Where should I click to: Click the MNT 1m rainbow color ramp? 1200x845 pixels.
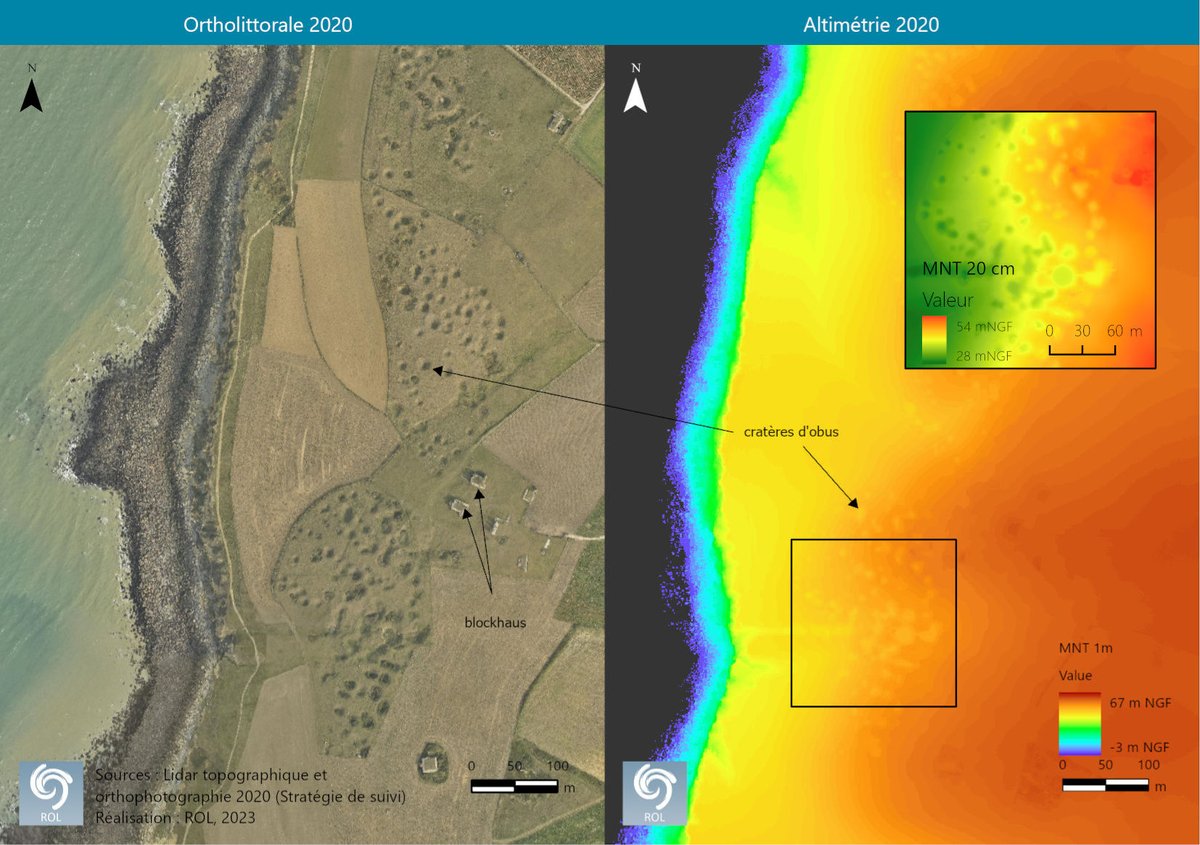coord(1079,723)
